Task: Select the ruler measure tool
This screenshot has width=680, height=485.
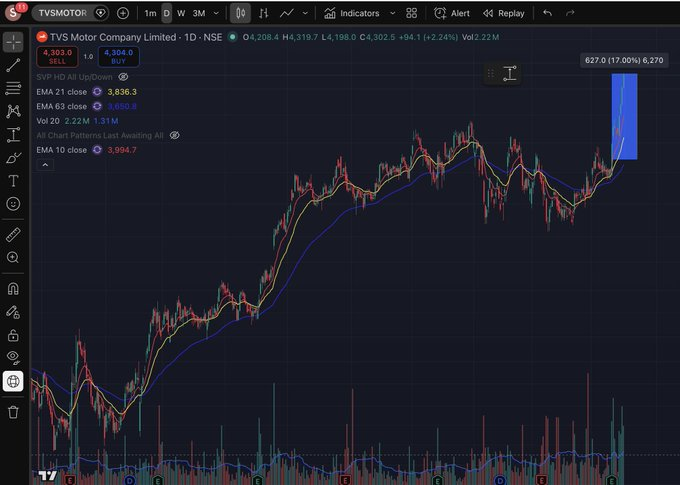Action: (x=13, y=235)
